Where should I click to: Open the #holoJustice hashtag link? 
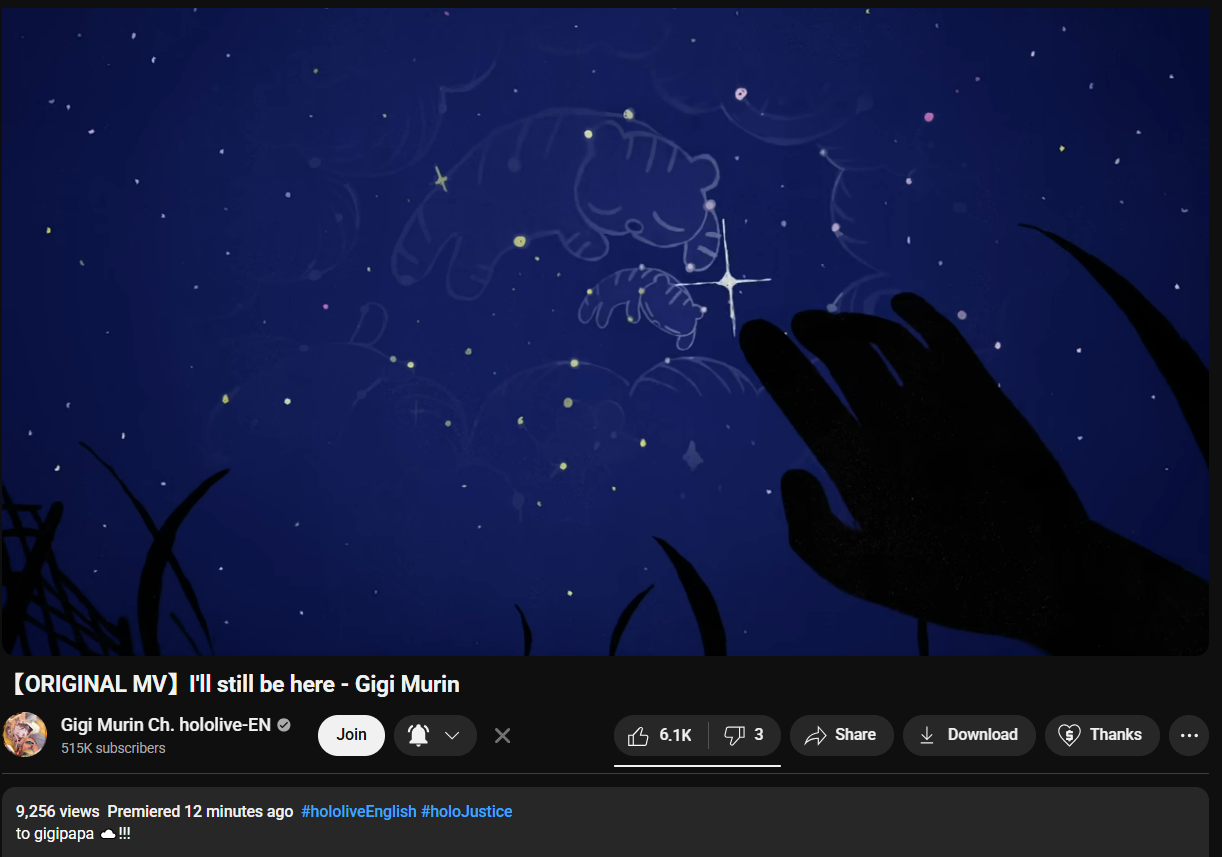pyautogui.click(x=467, y=811)
